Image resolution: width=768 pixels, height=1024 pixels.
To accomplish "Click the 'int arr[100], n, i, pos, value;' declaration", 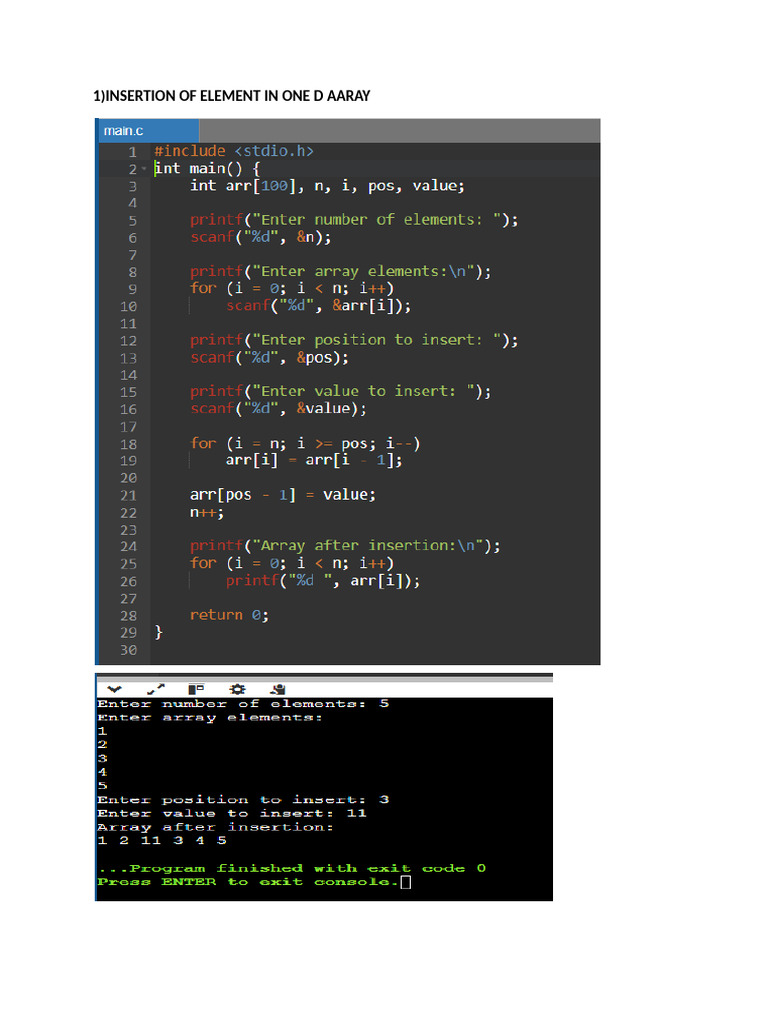I will tap(327, 185).
